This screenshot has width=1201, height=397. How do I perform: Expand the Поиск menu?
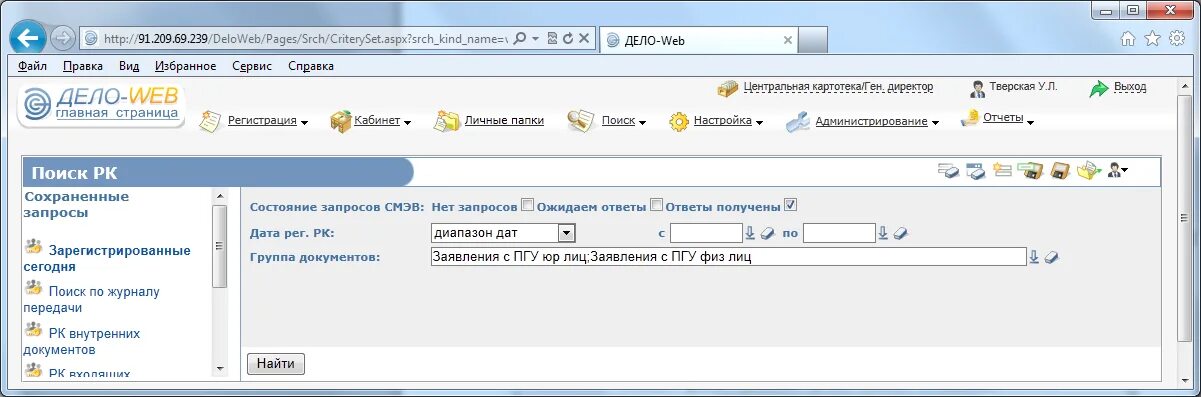(x=643, y=123)
